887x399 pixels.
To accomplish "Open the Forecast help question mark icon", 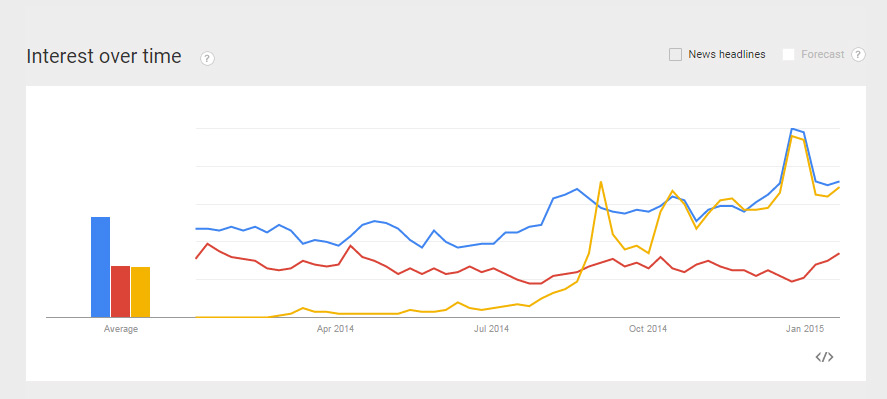I will [x=858, y=55].
